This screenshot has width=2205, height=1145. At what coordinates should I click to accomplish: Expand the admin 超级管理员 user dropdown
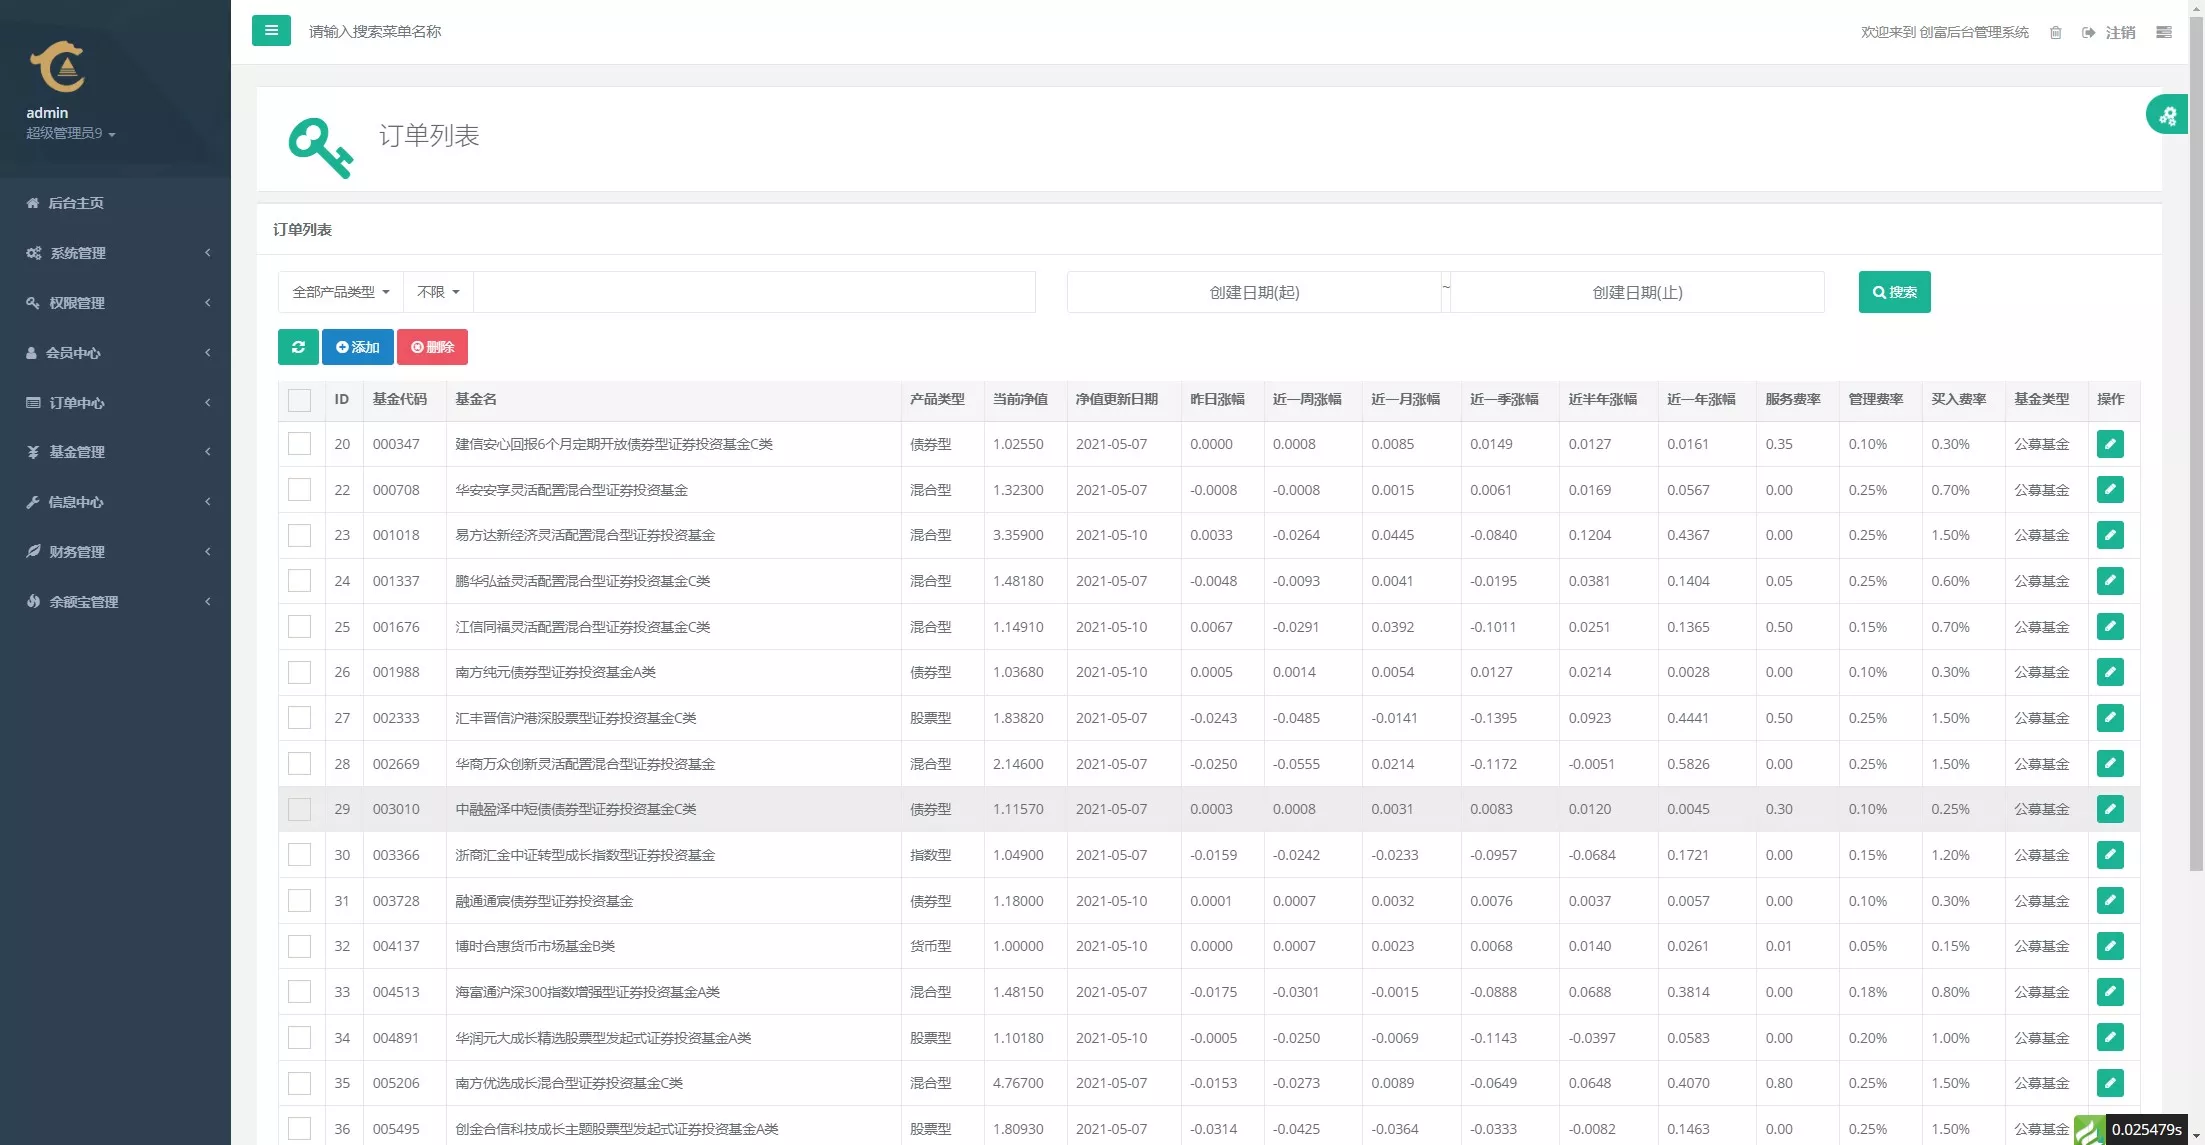coord(71,133)
